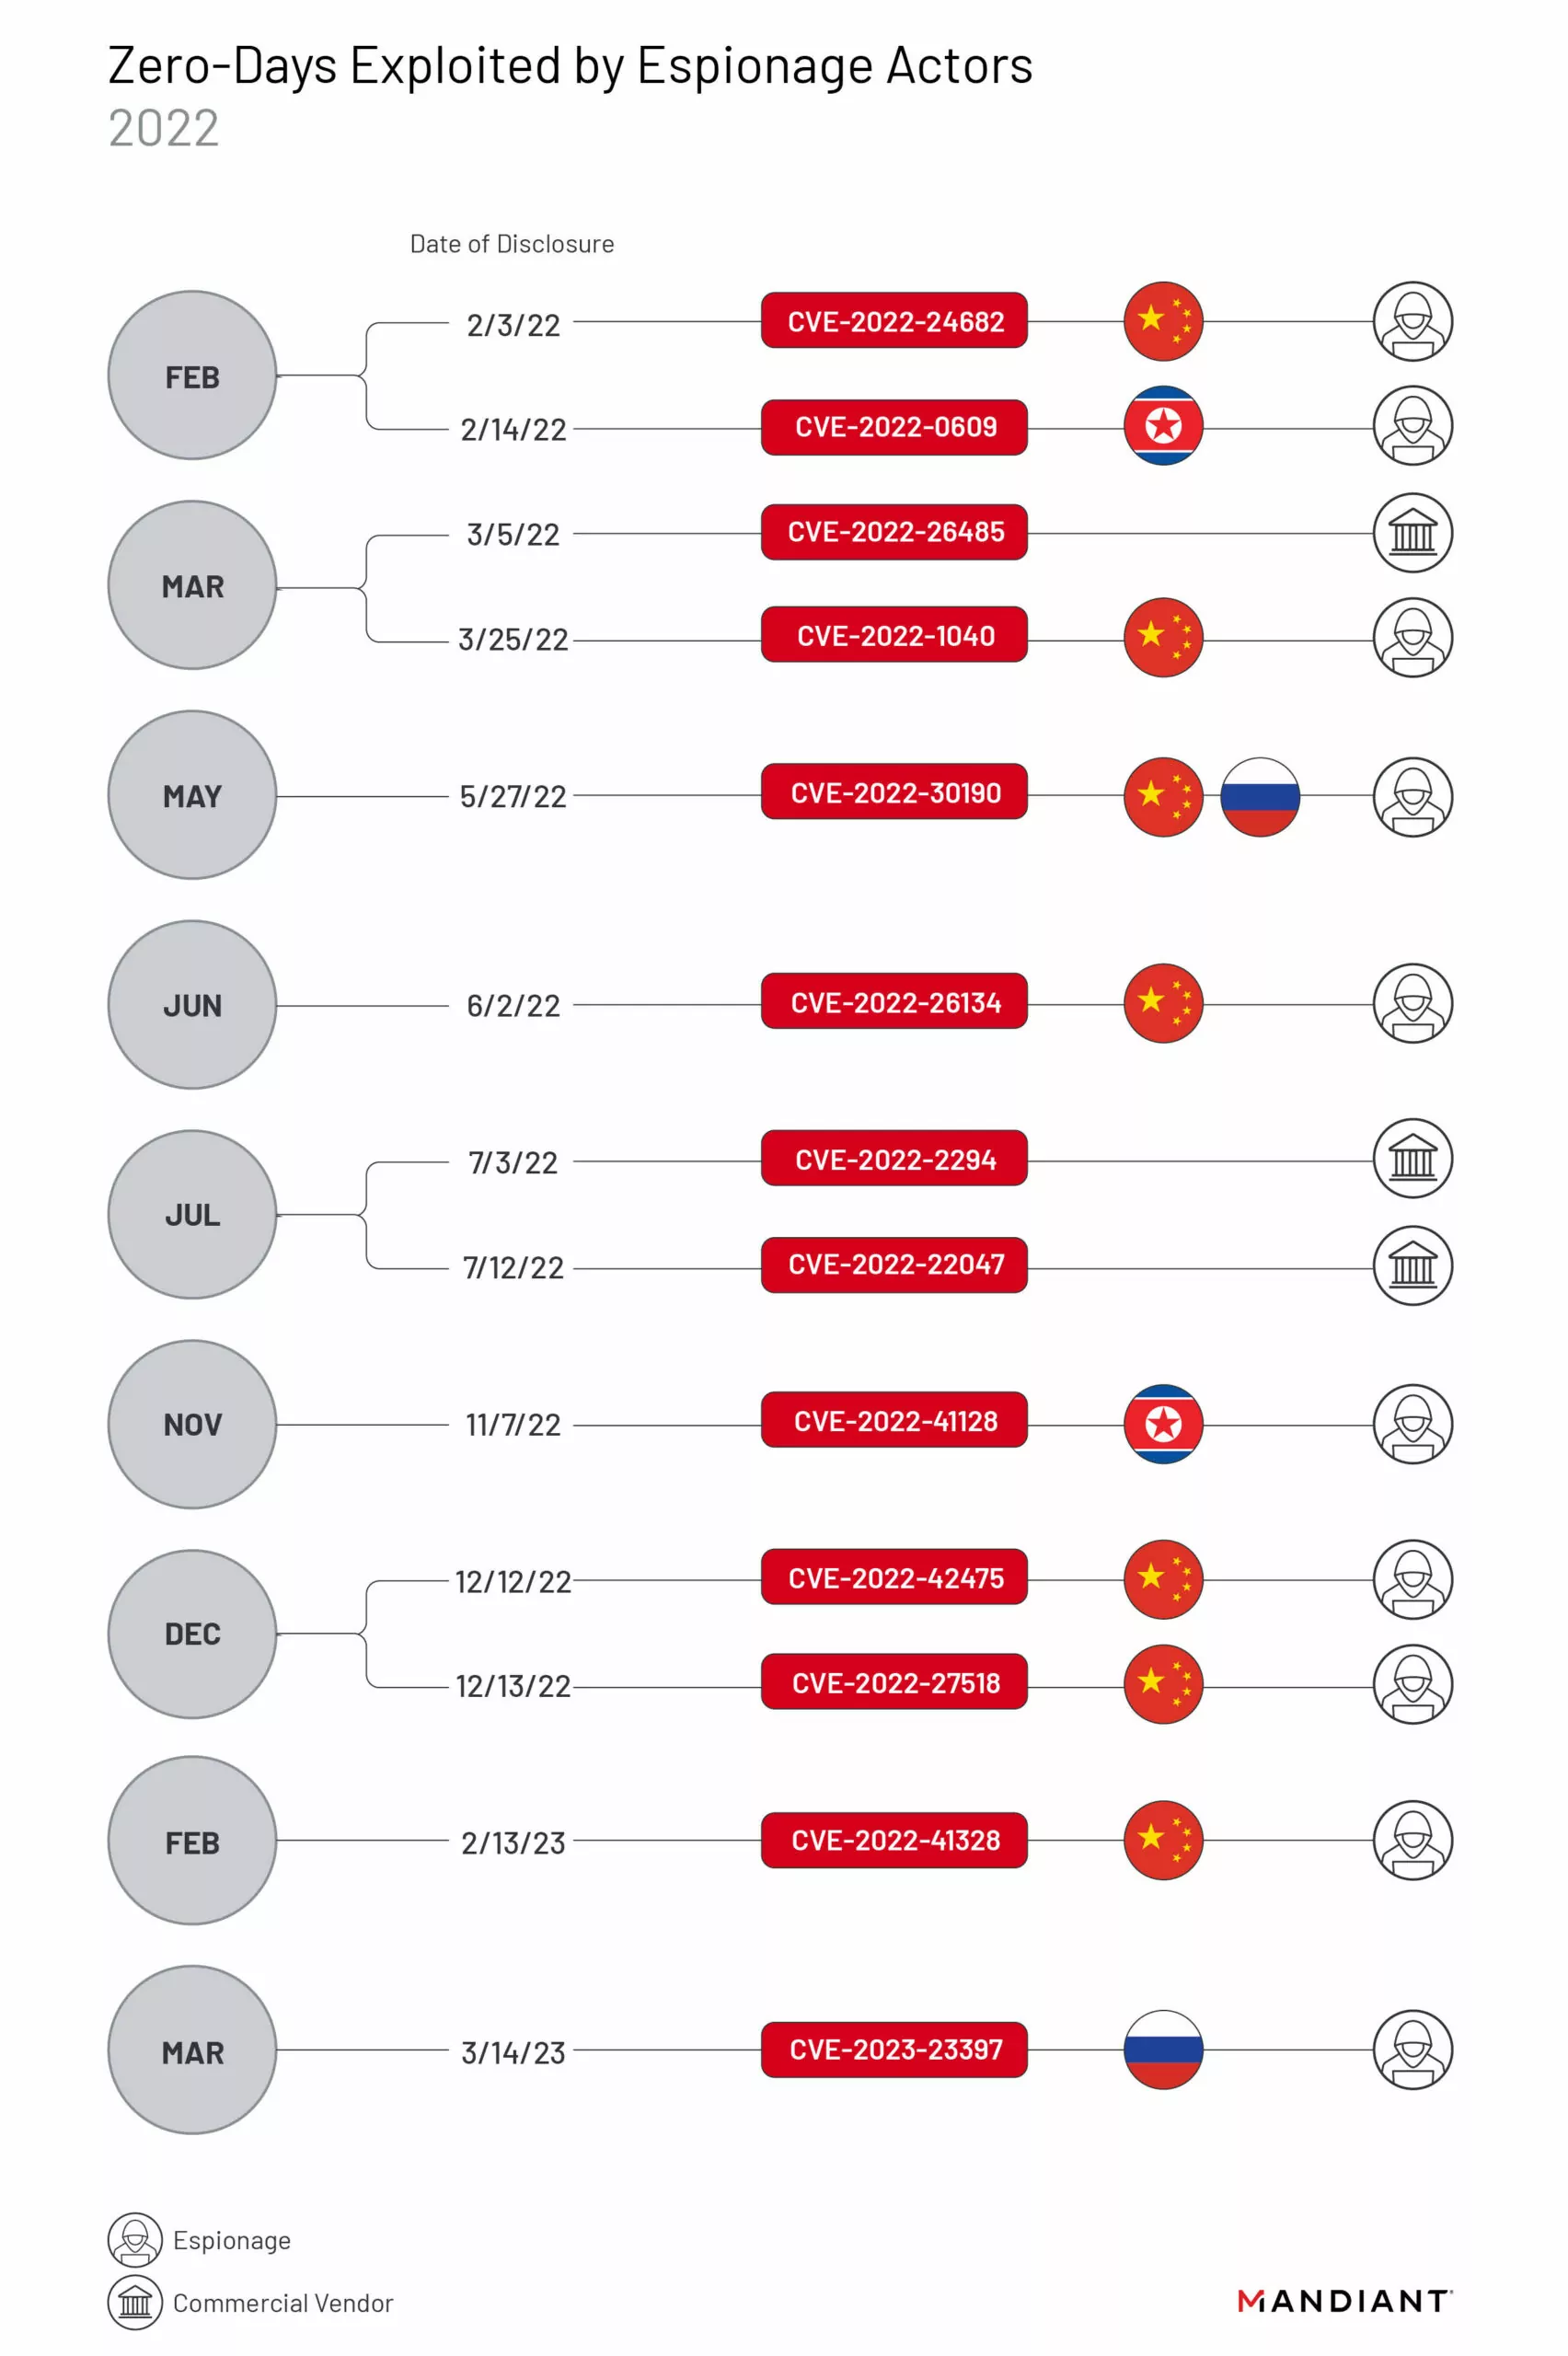Click the NOV month circle
The height and width of the screenshot is (2356, 1568).
[x=192, y=1424]
